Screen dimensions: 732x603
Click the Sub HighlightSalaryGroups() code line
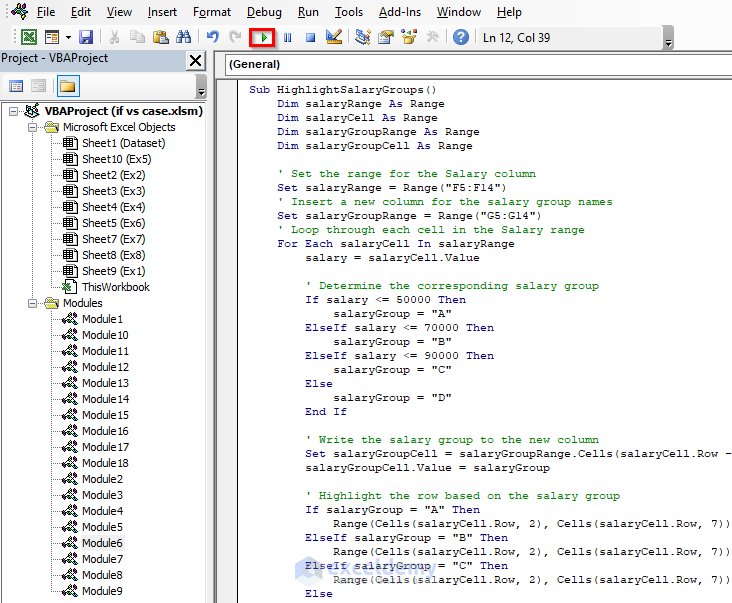coord(342,90)
